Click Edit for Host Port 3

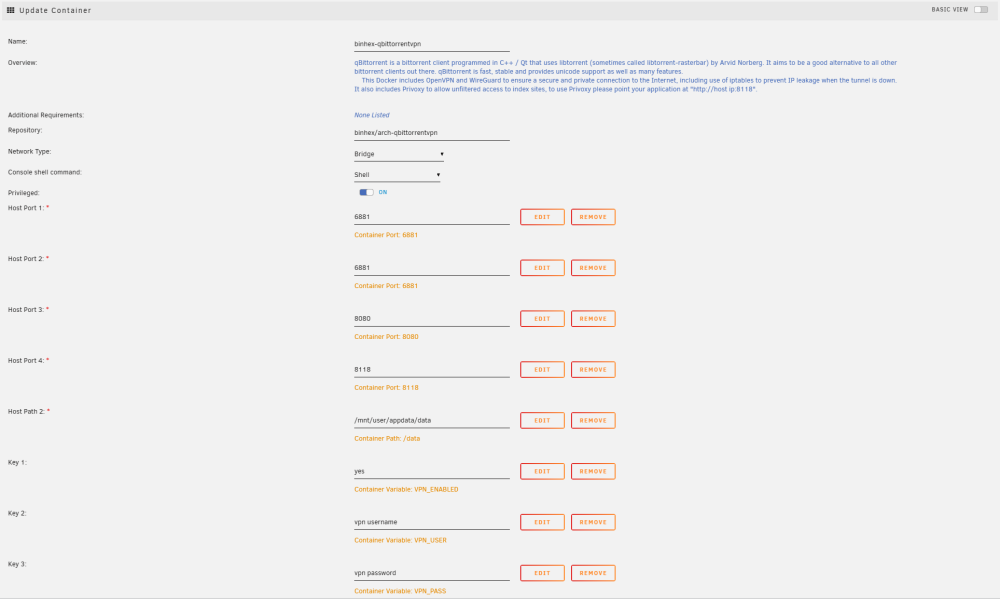coord(542,319)
